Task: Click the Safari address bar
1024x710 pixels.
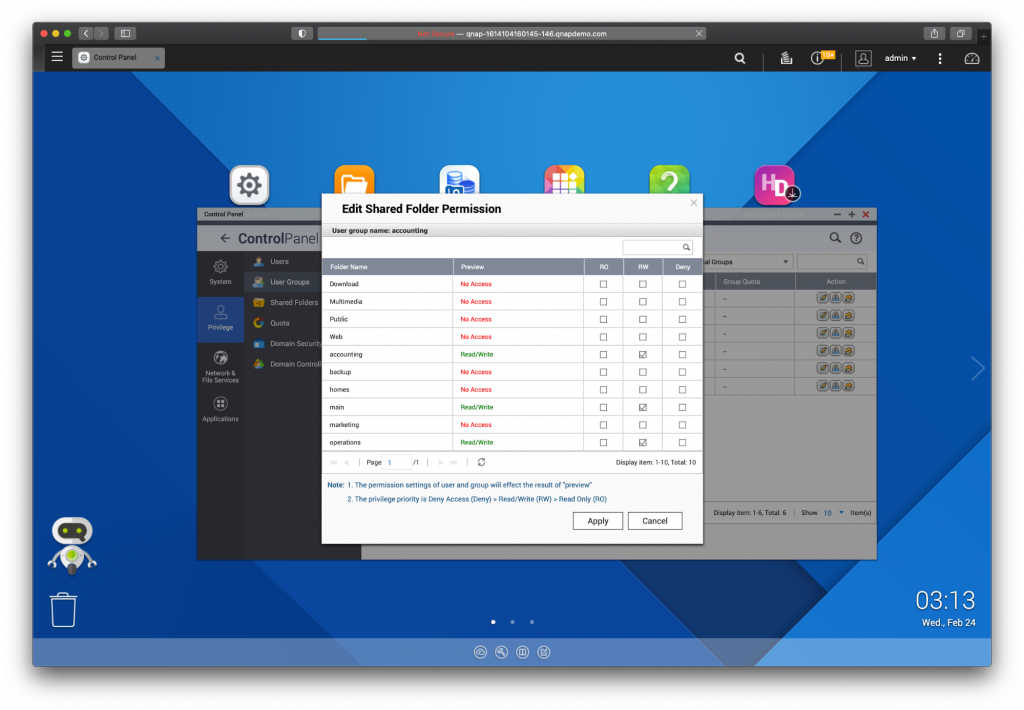Action: 511,33
